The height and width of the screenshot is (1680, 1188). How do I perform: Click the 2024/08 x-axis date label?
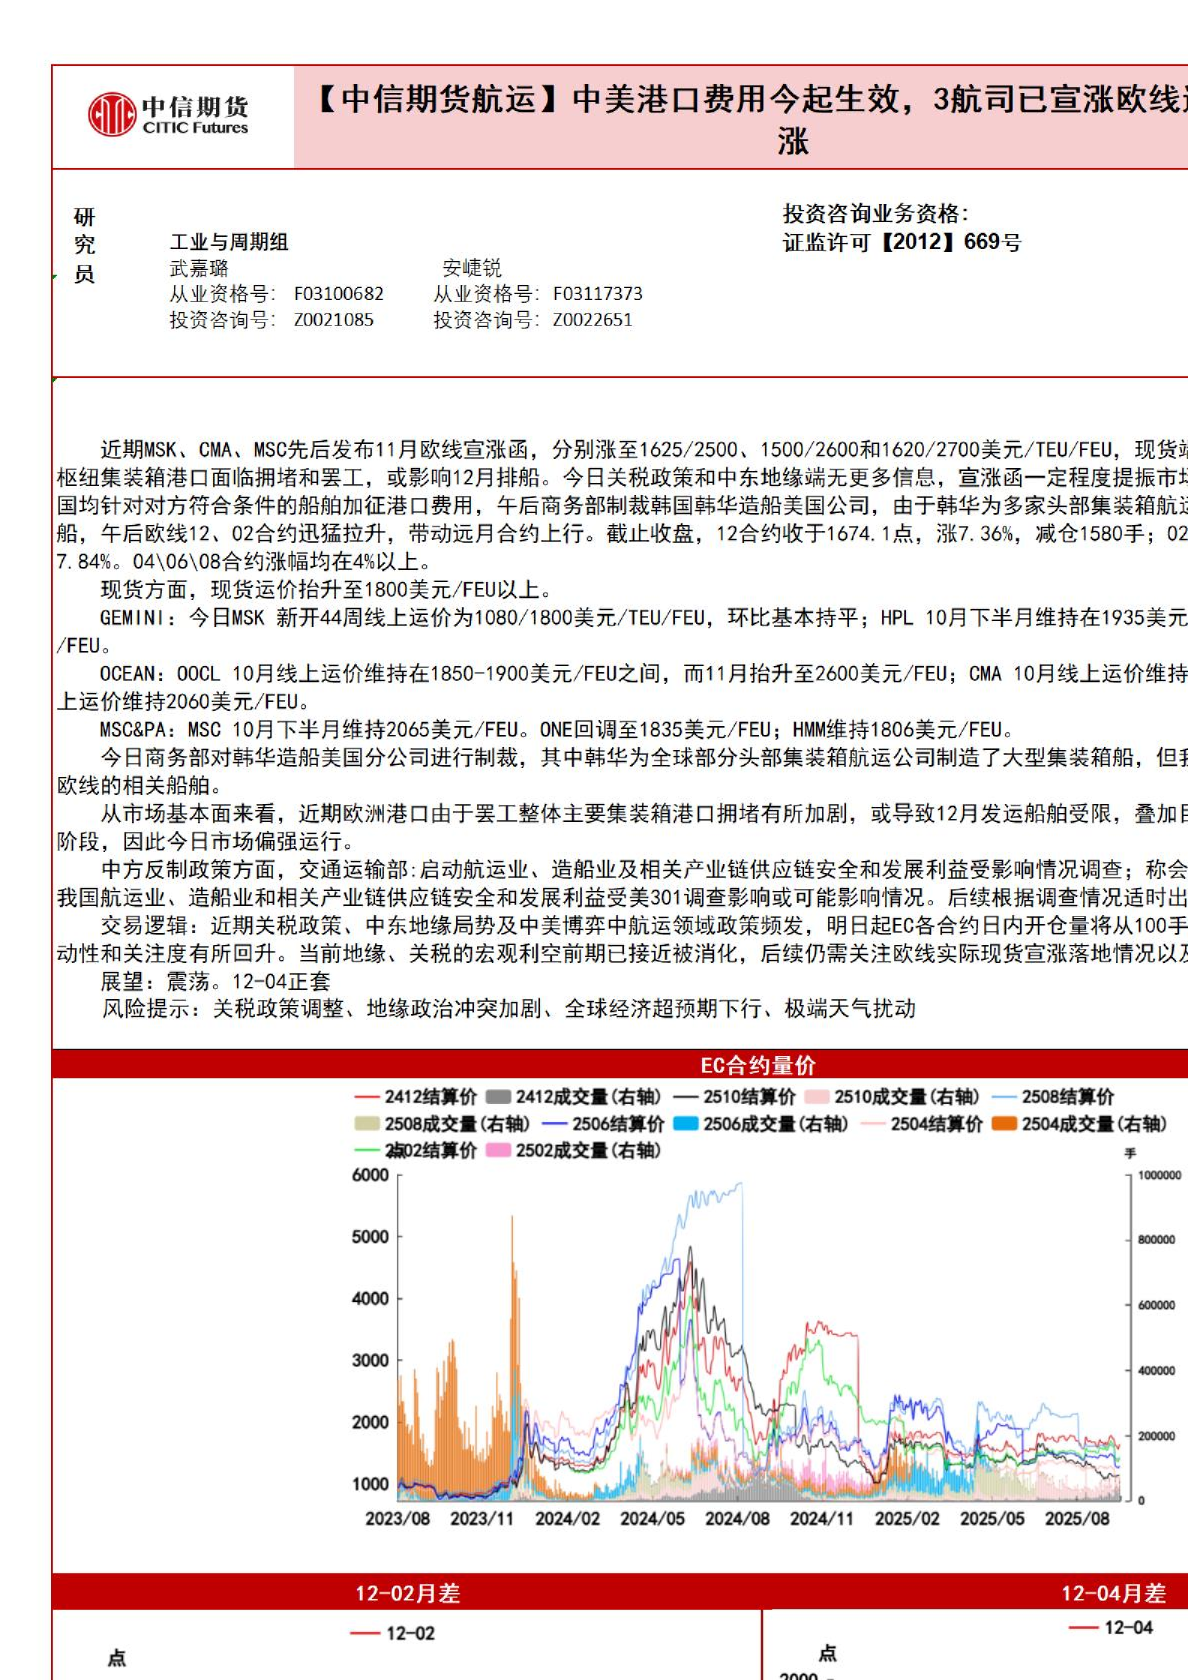click(x=737, y=1518)
